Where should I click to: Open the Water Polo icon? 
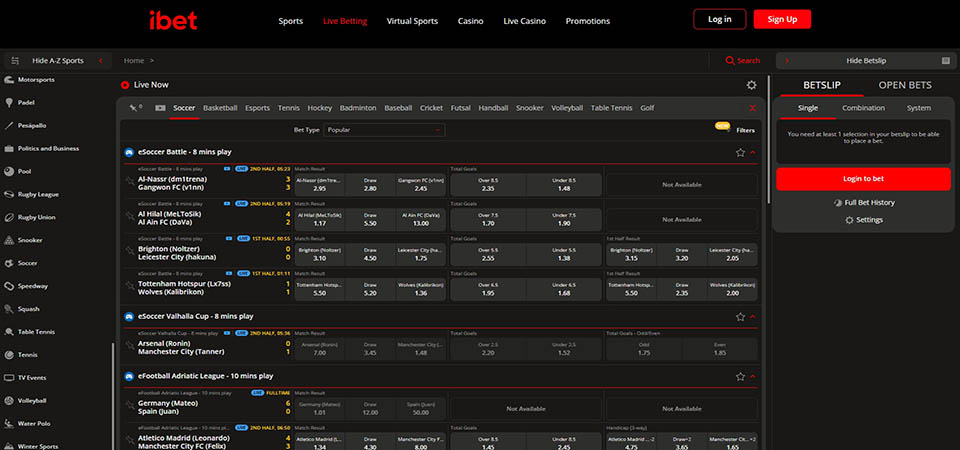coord(9,424)
